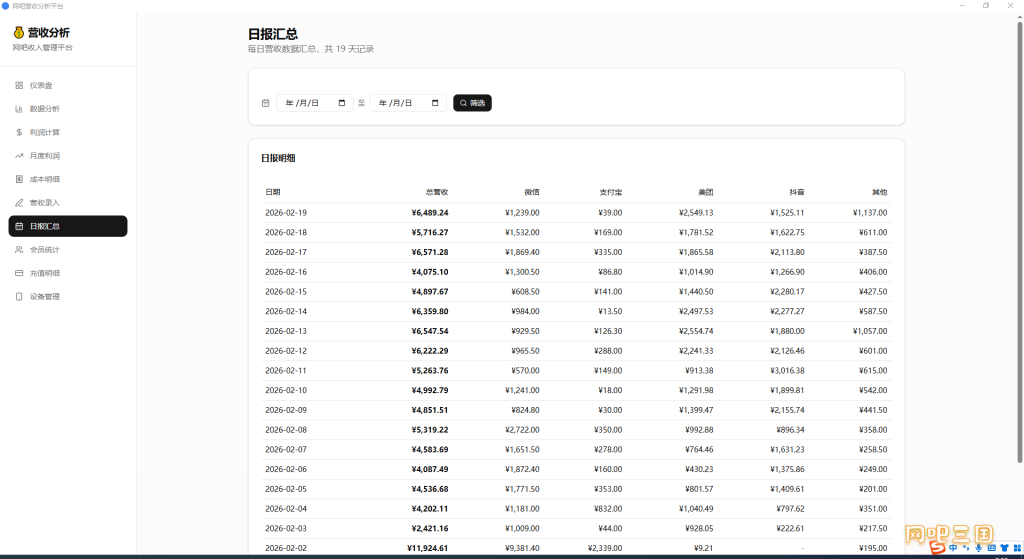This screenshot has width=1024, height=559.
Task: Click the end date input field
Action: (408, 103)
